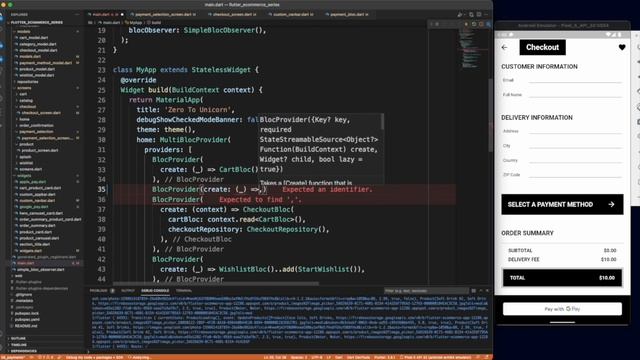Go back using the Checkout arrow
640x360 pixels.
(x=504, y=47)
